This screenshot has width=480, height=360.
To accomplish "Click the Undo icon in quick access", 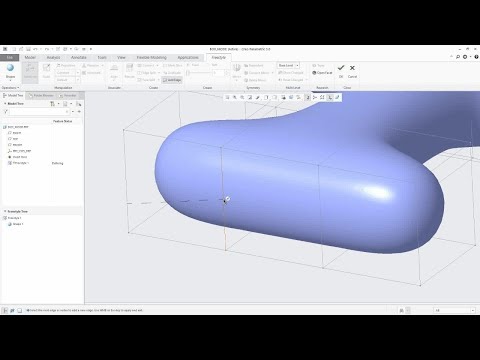I will pyautogui.click(x=36, y=49).
